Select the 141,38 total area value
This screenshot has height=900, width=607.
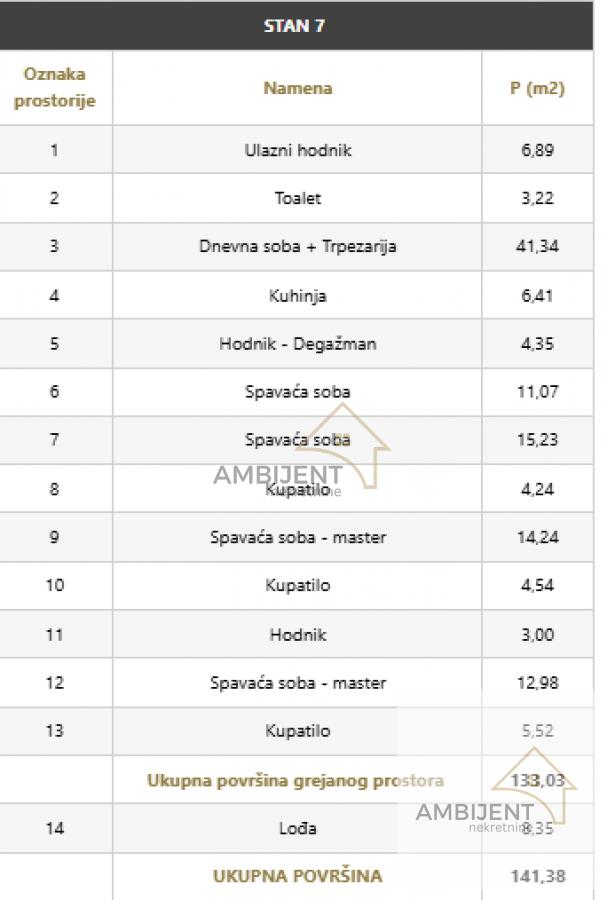537,876
